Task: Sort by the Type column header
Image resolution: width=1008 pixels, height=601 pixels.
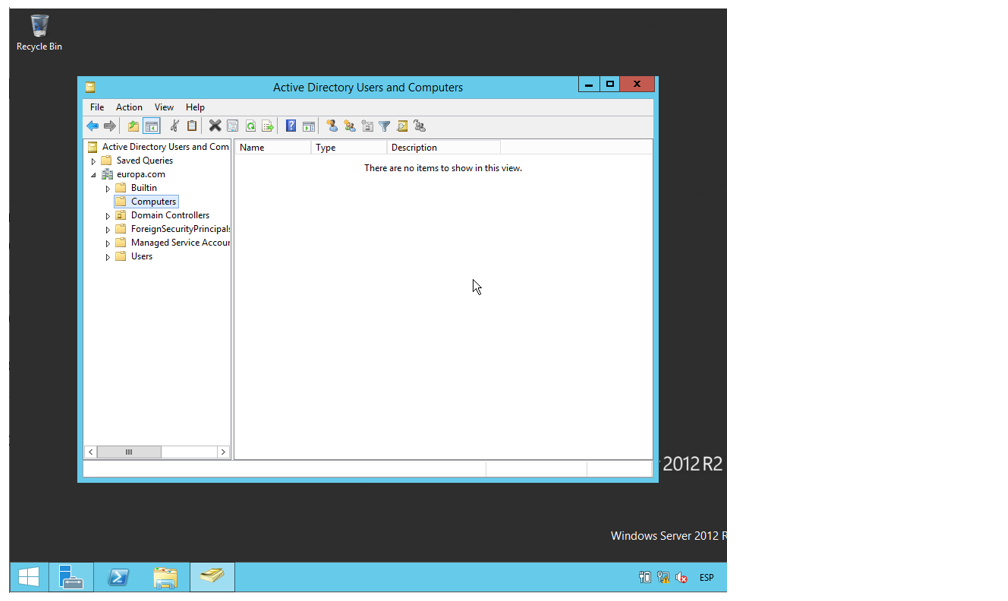Action: pyautogui.click(x=348, y=147)
